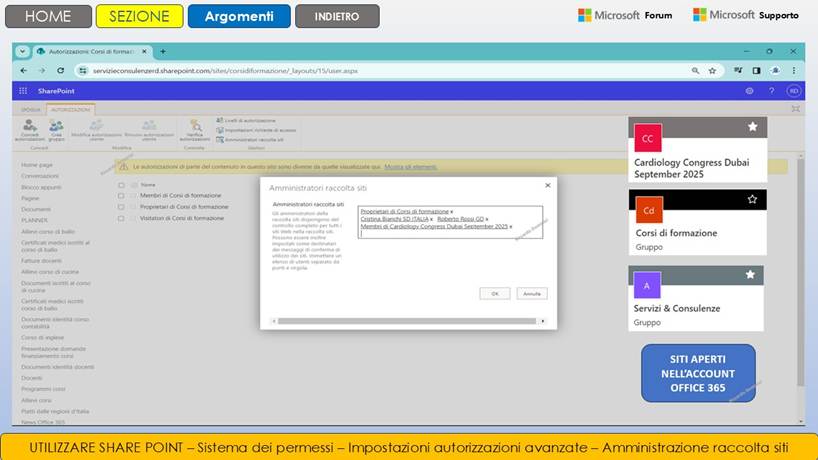Click the zoom magnifier in address bar
Screen dimensions: 818x460
coord(695,70)
